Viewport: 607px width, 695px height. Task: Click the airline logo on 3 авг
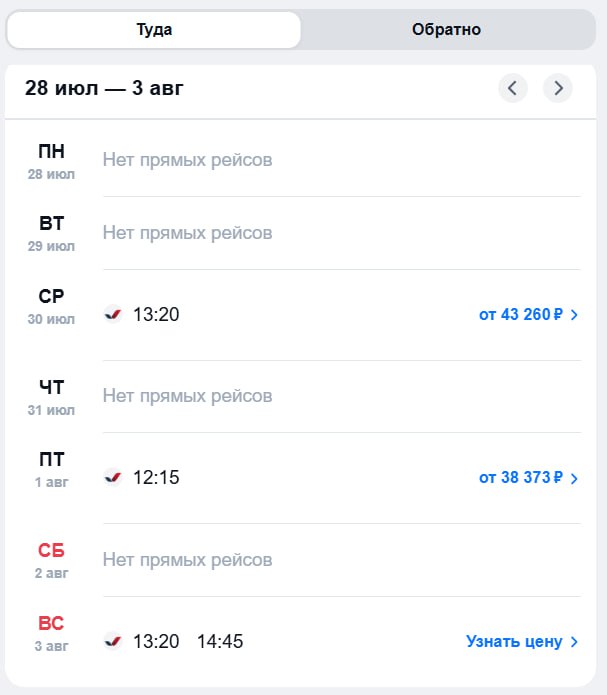pyautogui.click(x=113, y=641)
